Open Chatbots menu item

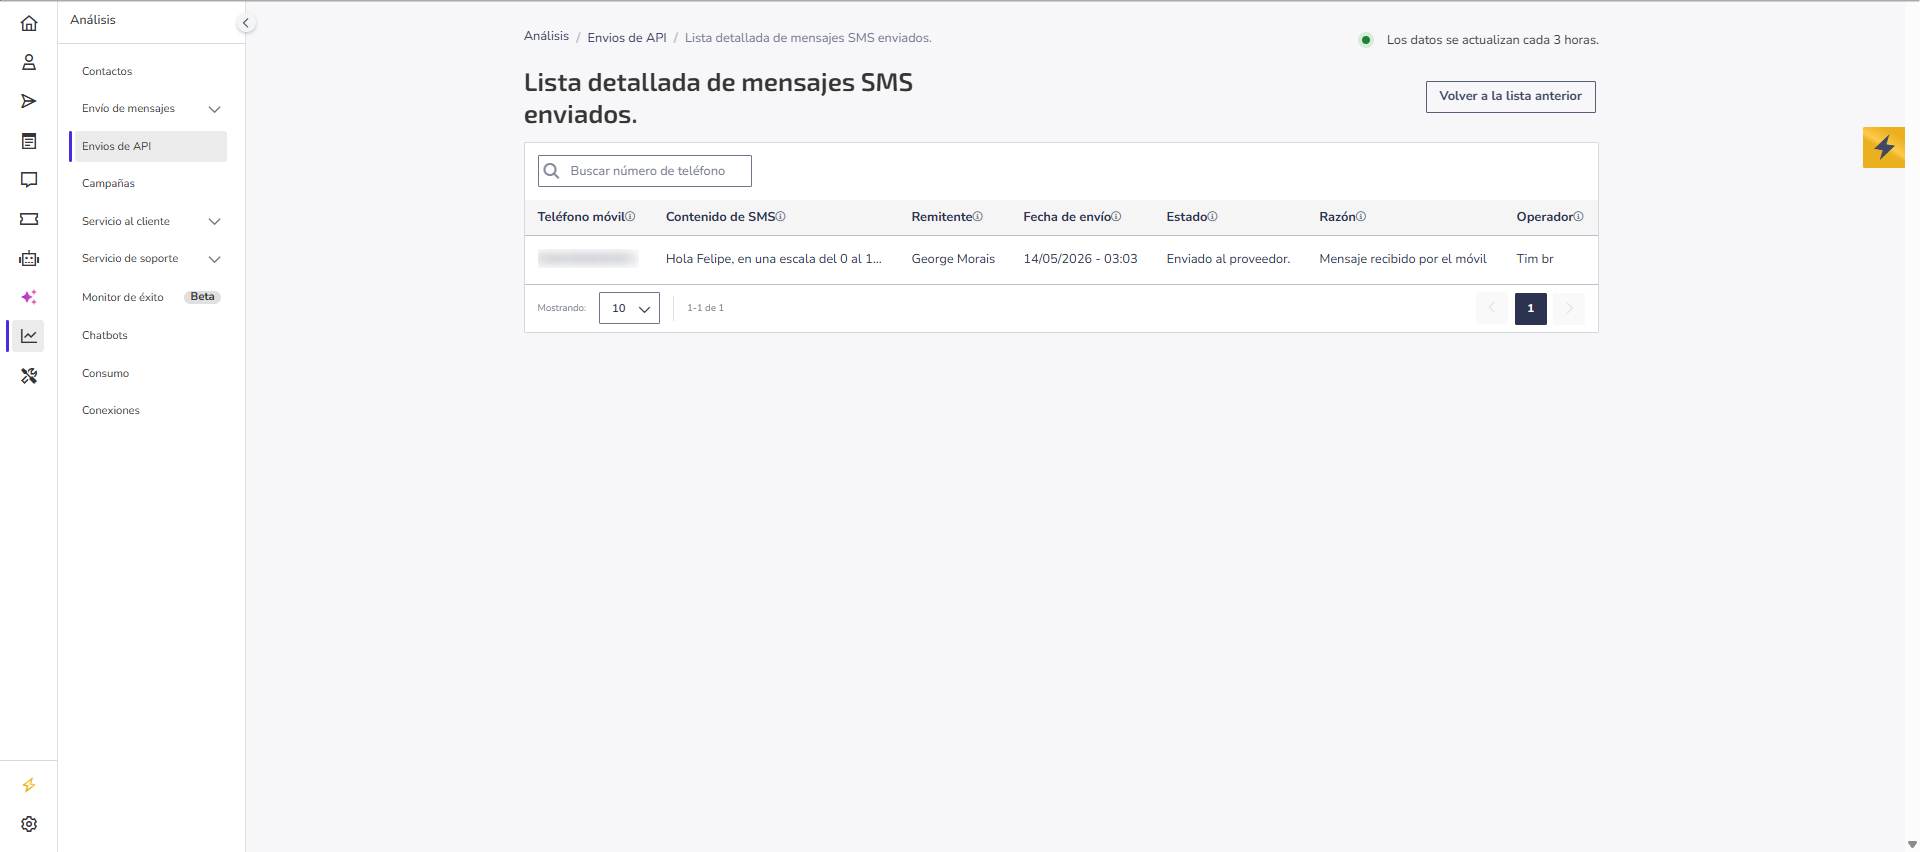105,335
